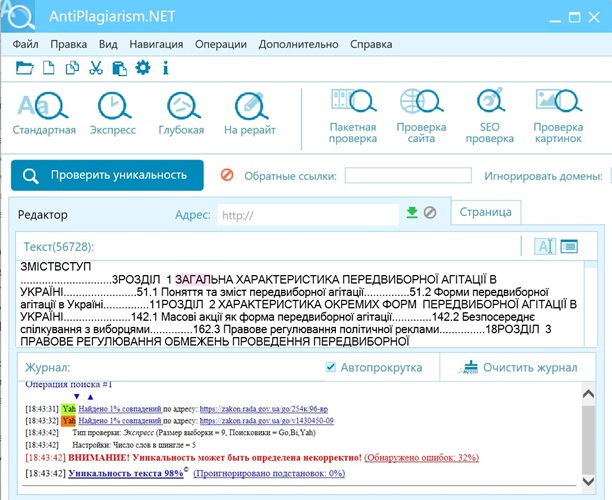Start the Экспресс check

click(x=113, y=114)
